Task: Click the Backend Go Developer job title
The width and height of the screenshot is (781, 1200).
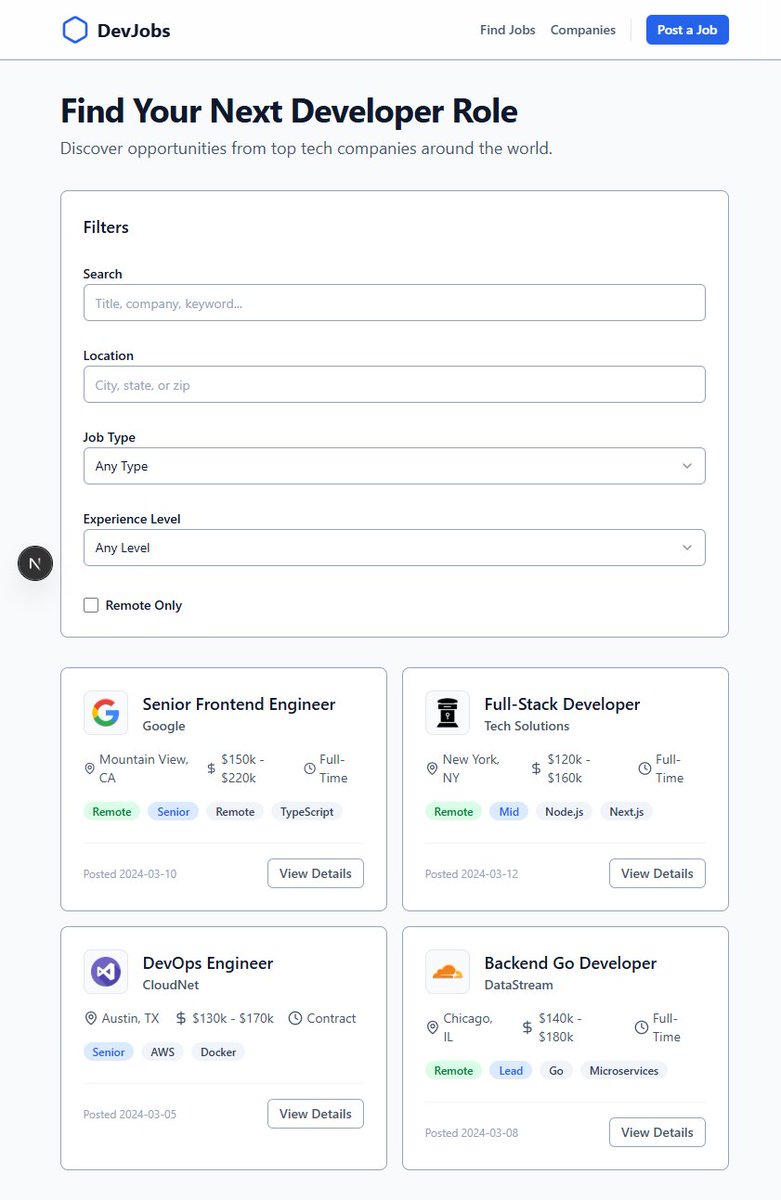Action: click(570, 963)
